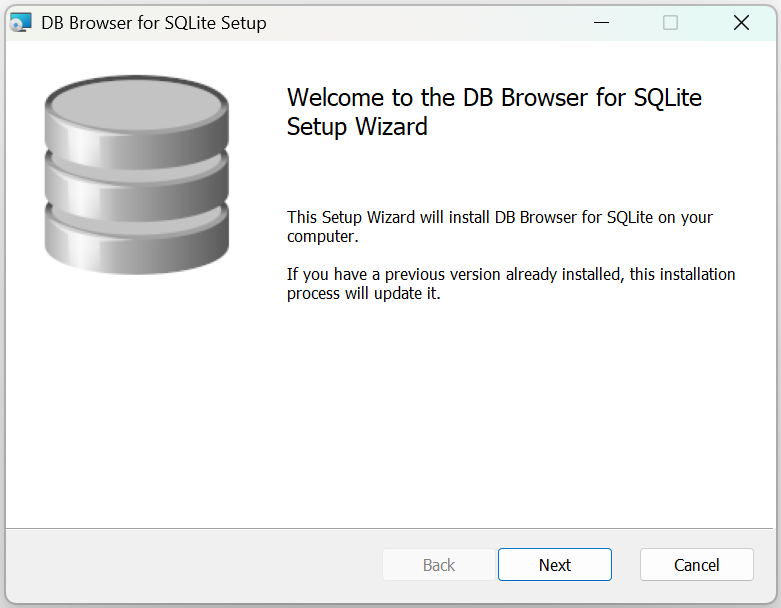Screen dimensions: 781x608
Task: Click the greyed-out maximize square icon
Action: point(670,22)
